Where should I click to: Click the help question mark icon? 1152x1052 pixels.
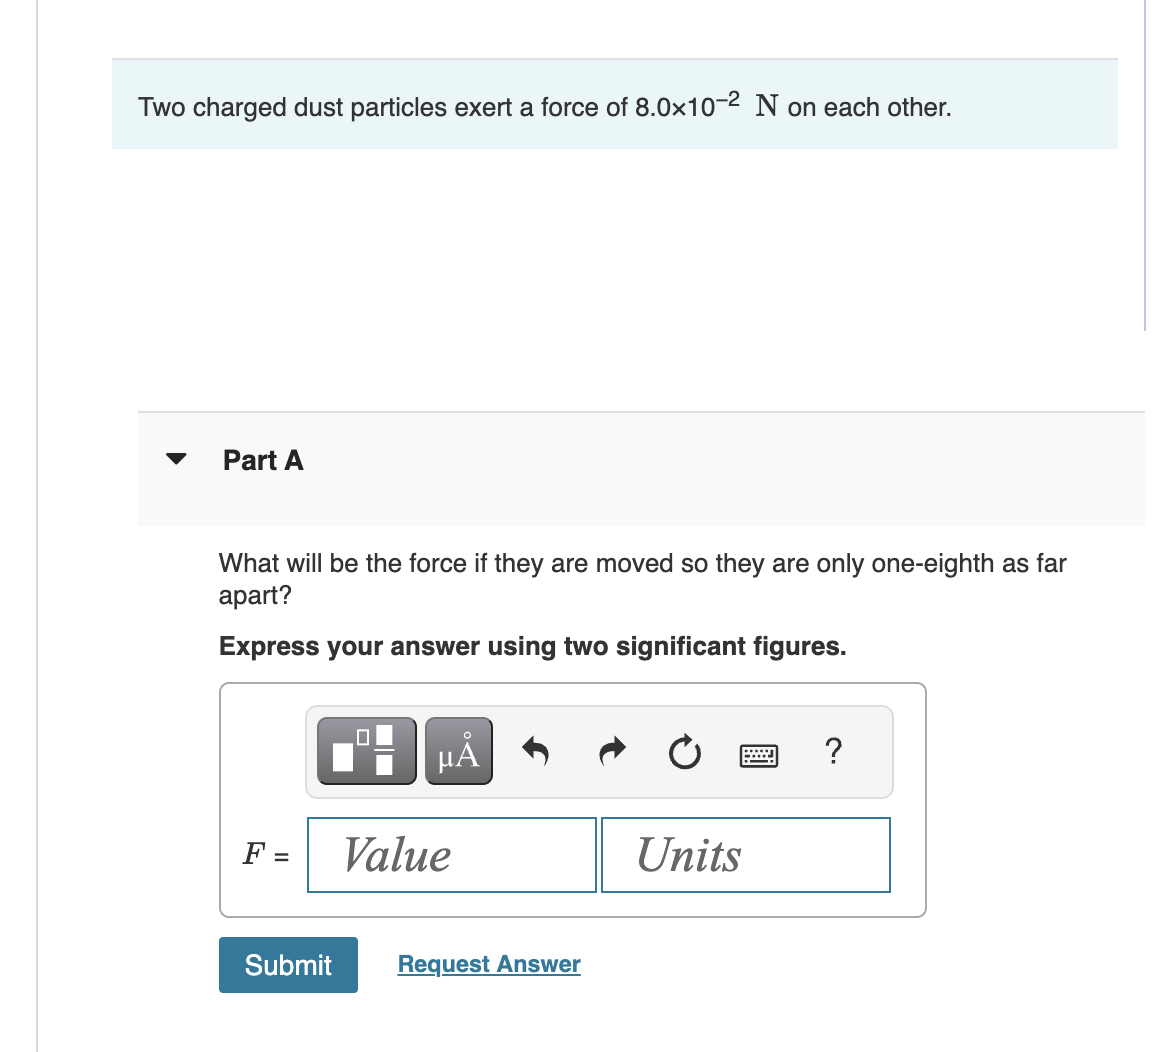833,752
